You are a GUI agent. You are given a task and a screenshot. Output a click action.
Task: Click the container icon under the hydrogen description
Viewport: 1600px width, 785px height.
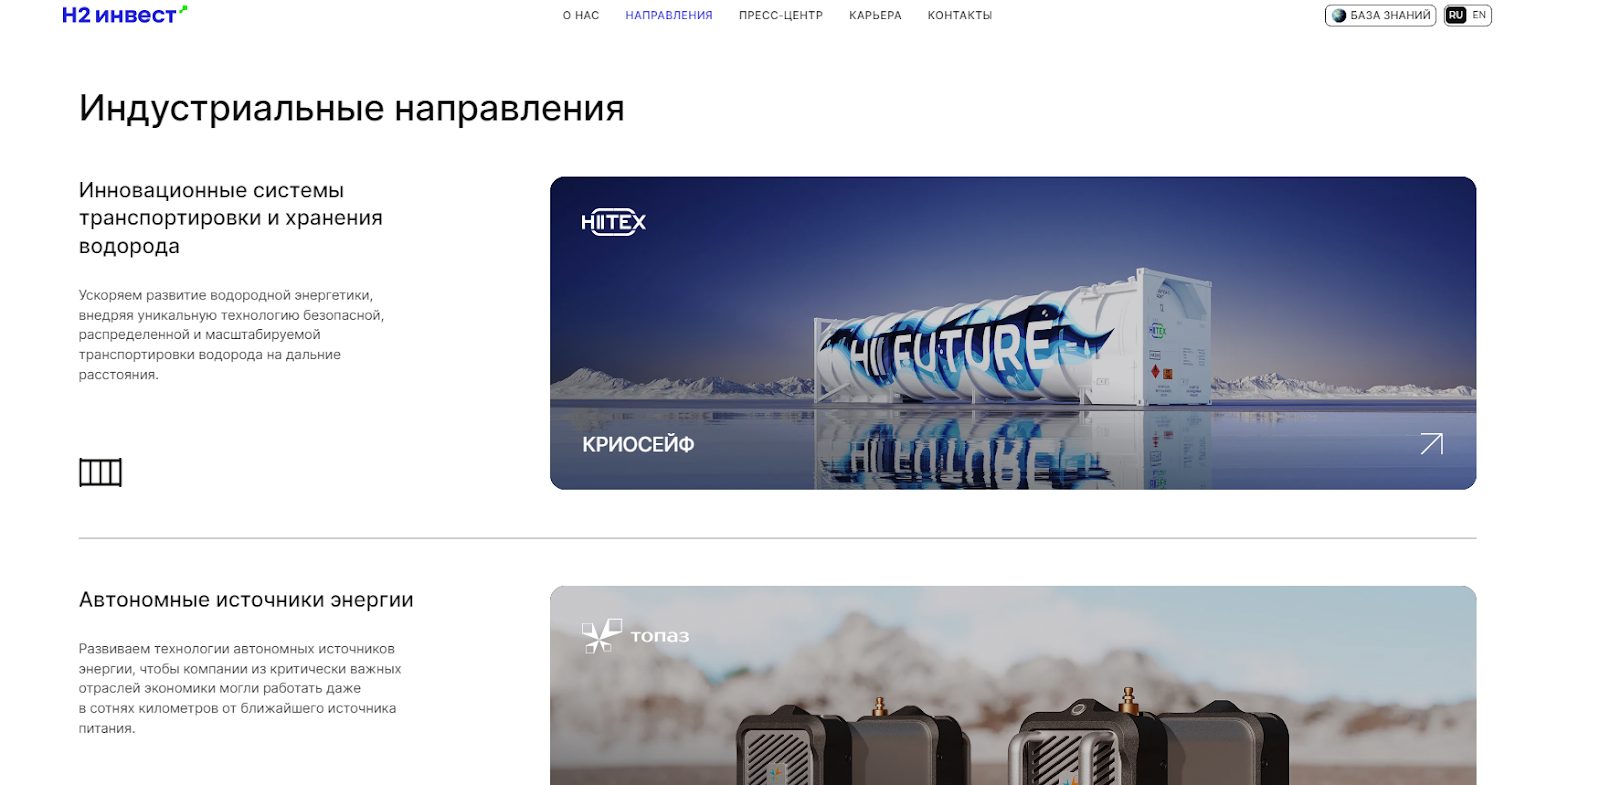click(100, 472)
